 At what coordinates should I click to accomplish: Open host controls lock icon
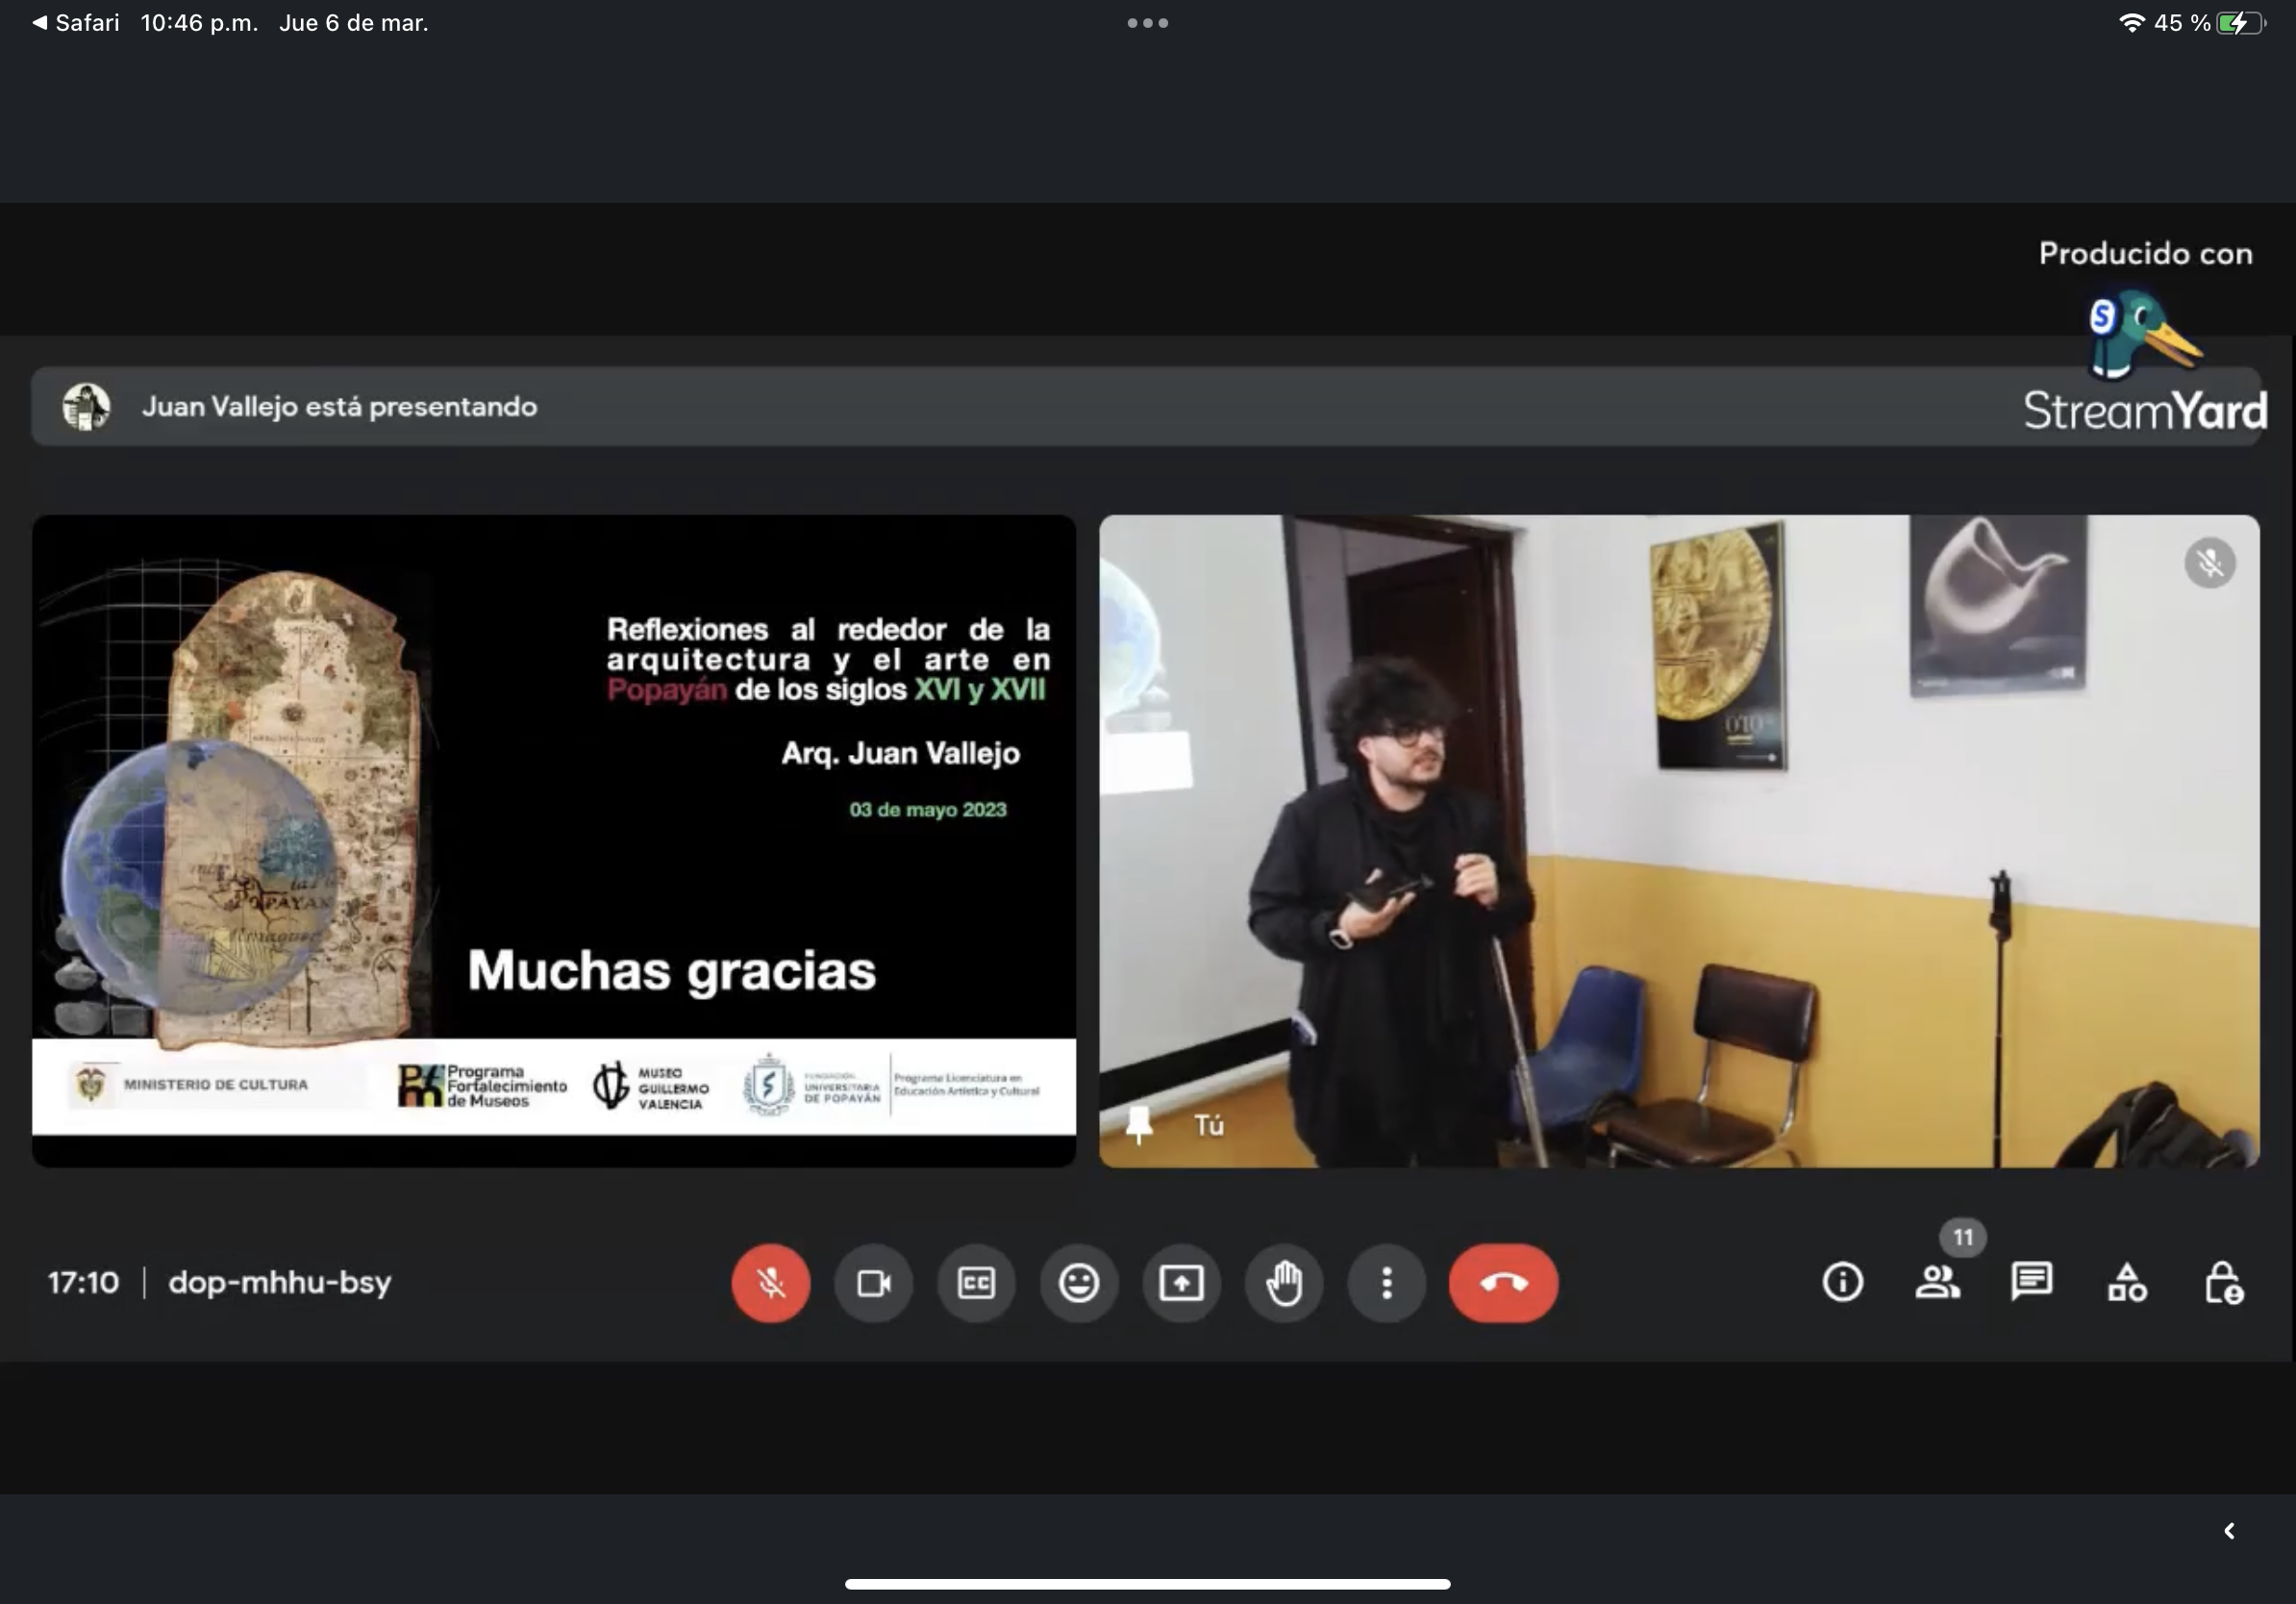pyautogui.click(x=2223, y=1282)
